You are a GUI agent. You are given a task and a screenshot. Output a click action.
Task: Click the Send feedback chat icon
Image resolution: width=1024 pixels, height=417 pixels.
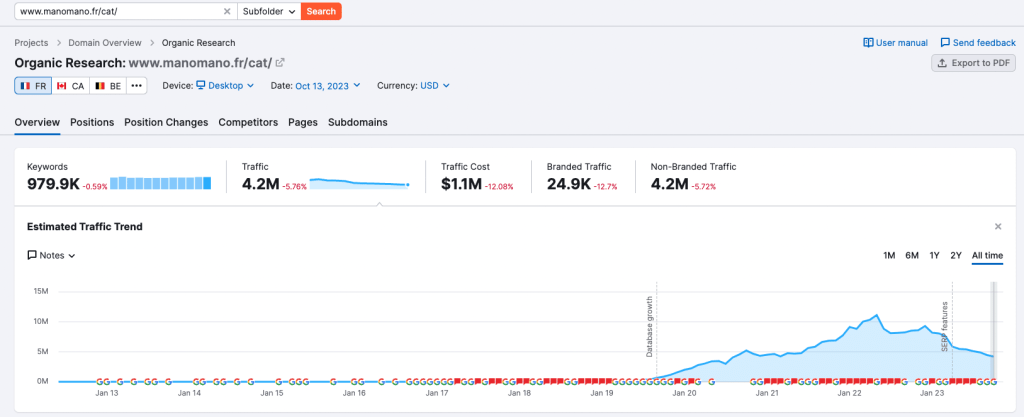click(945, 43)
